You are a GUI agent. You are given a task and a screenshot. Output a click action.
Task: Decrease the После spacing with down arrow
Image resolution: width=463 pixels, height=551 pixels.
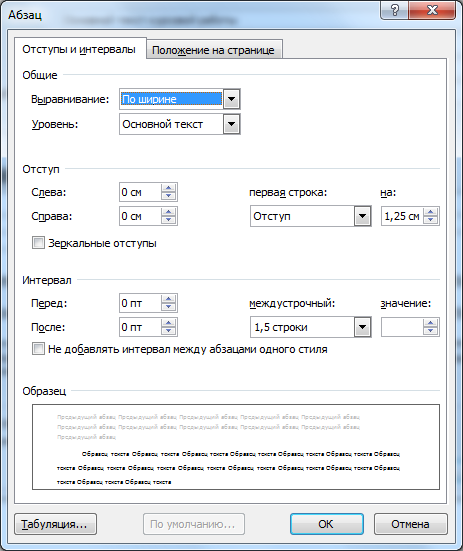click(x=169, y=331)
